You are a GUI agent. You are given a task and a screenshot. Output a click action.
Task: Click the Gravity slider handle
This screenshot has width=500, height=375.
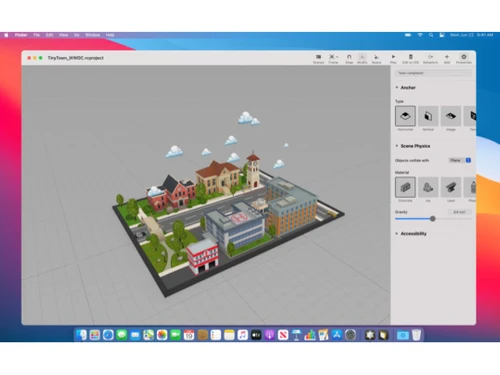[433, 219]
